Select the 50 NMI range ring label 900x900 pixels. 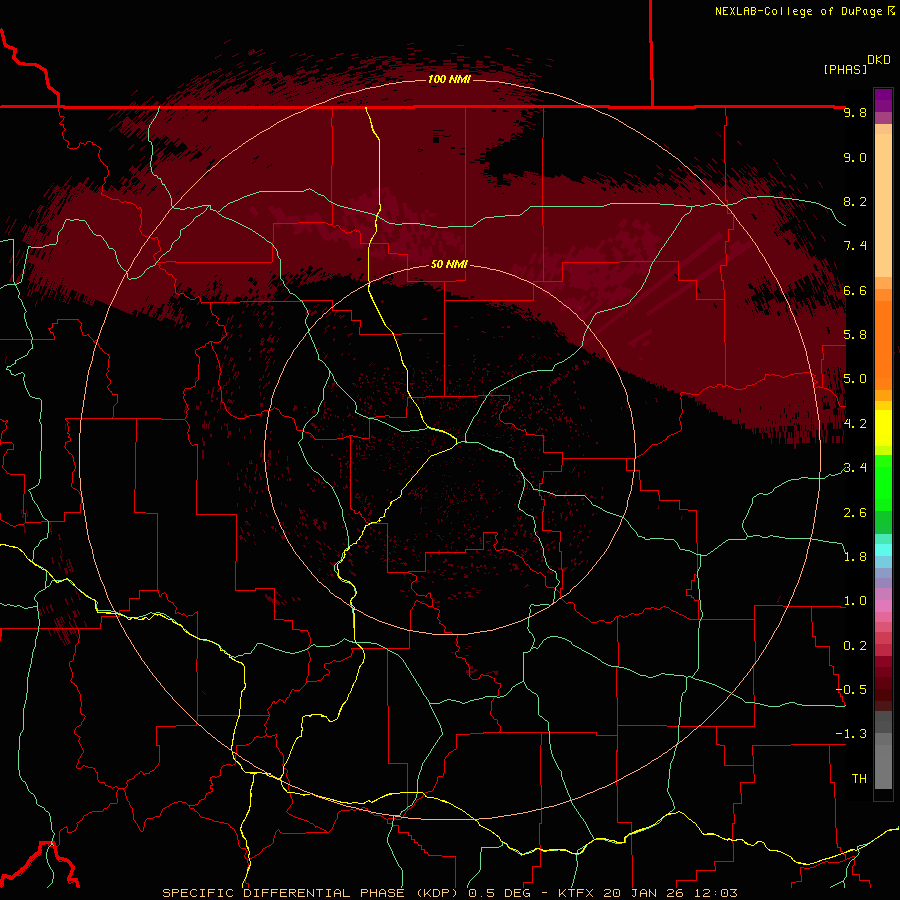[x=449, y=264]
